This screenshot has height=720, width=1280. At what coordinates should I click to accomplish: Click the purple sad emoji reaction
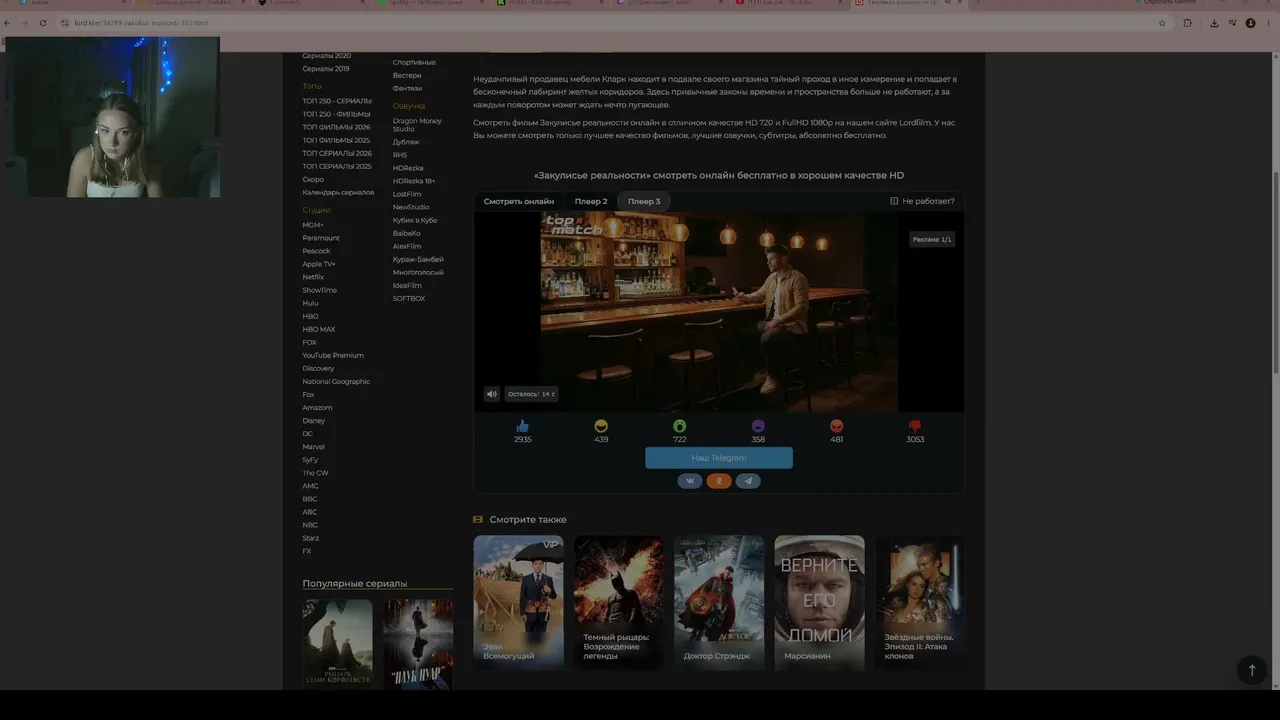[758, 426]
